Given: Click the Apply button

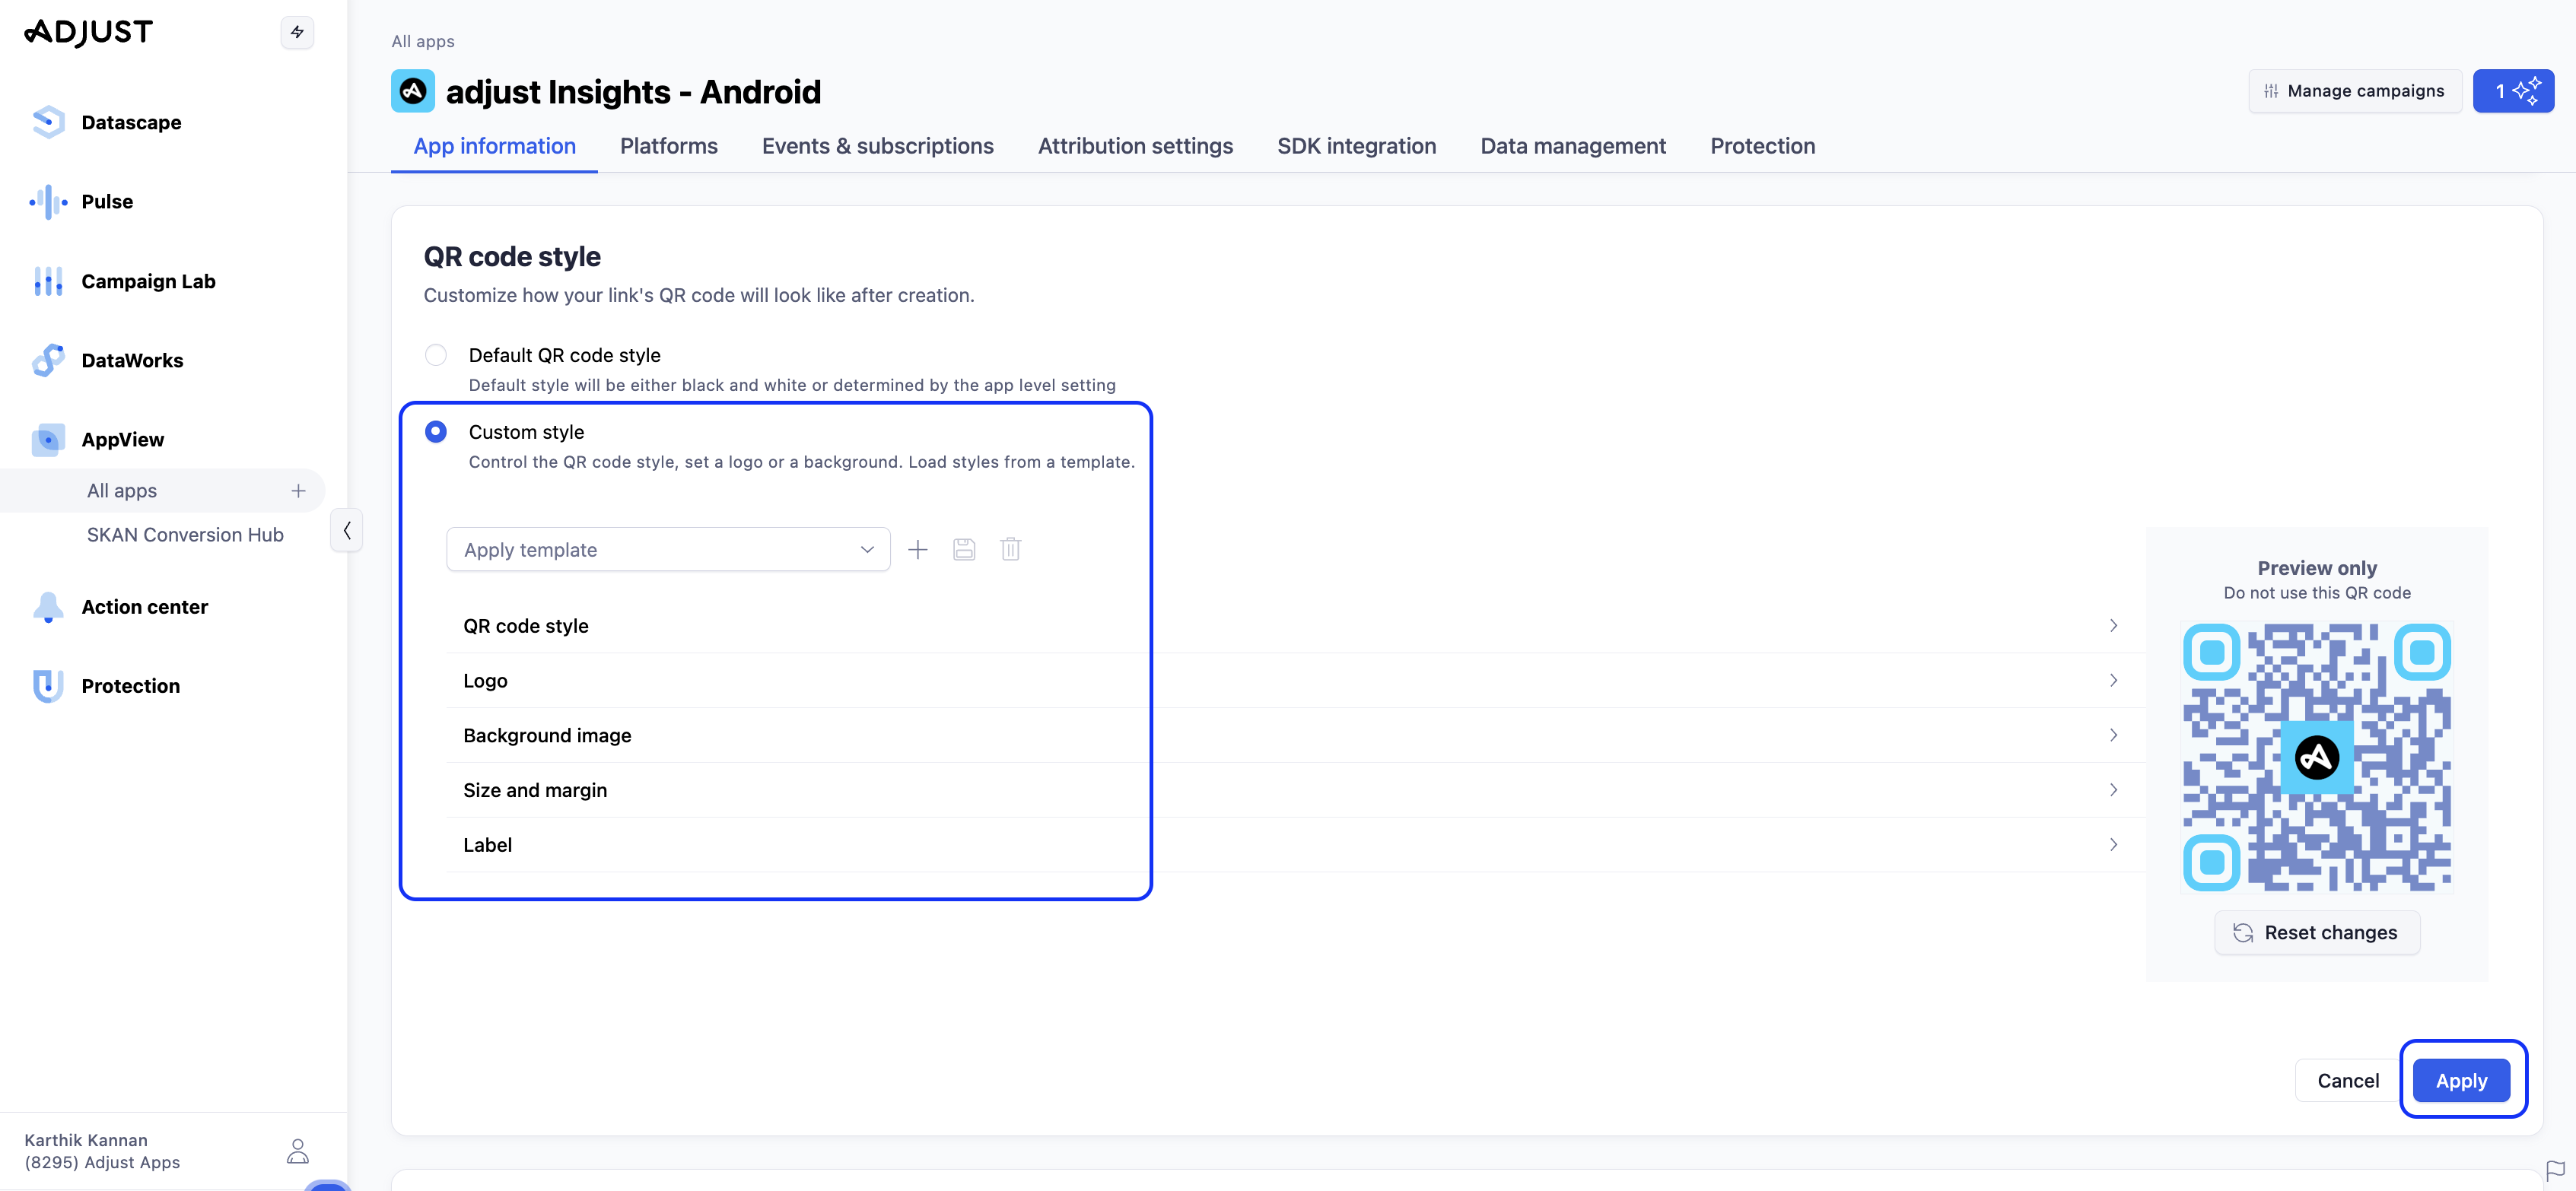Looking at the screenshot, I should [2460, 1080].
